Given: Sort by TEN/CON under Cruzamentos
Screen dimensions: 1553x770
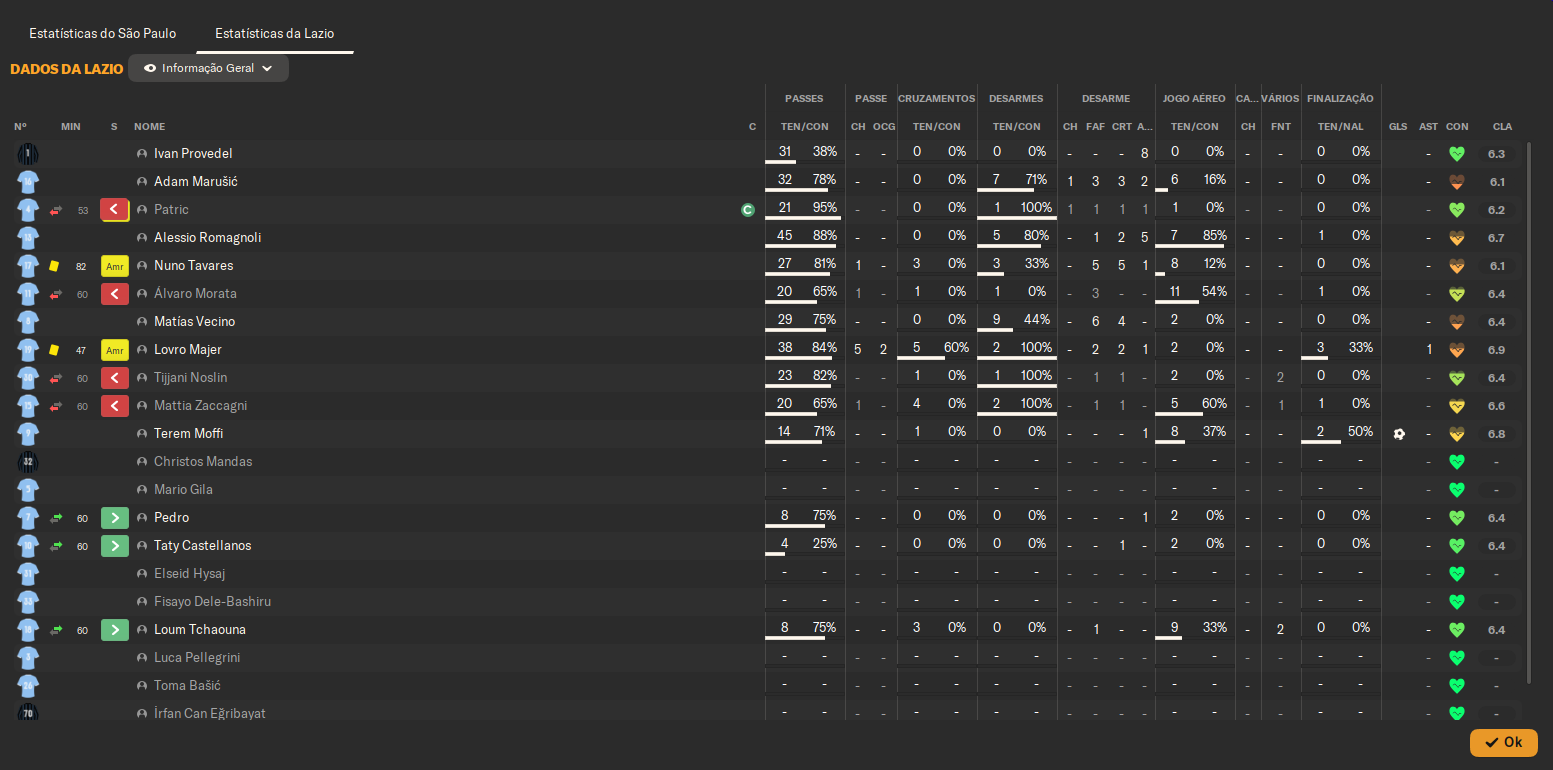Looking at the screenshot, I should 937,127.
